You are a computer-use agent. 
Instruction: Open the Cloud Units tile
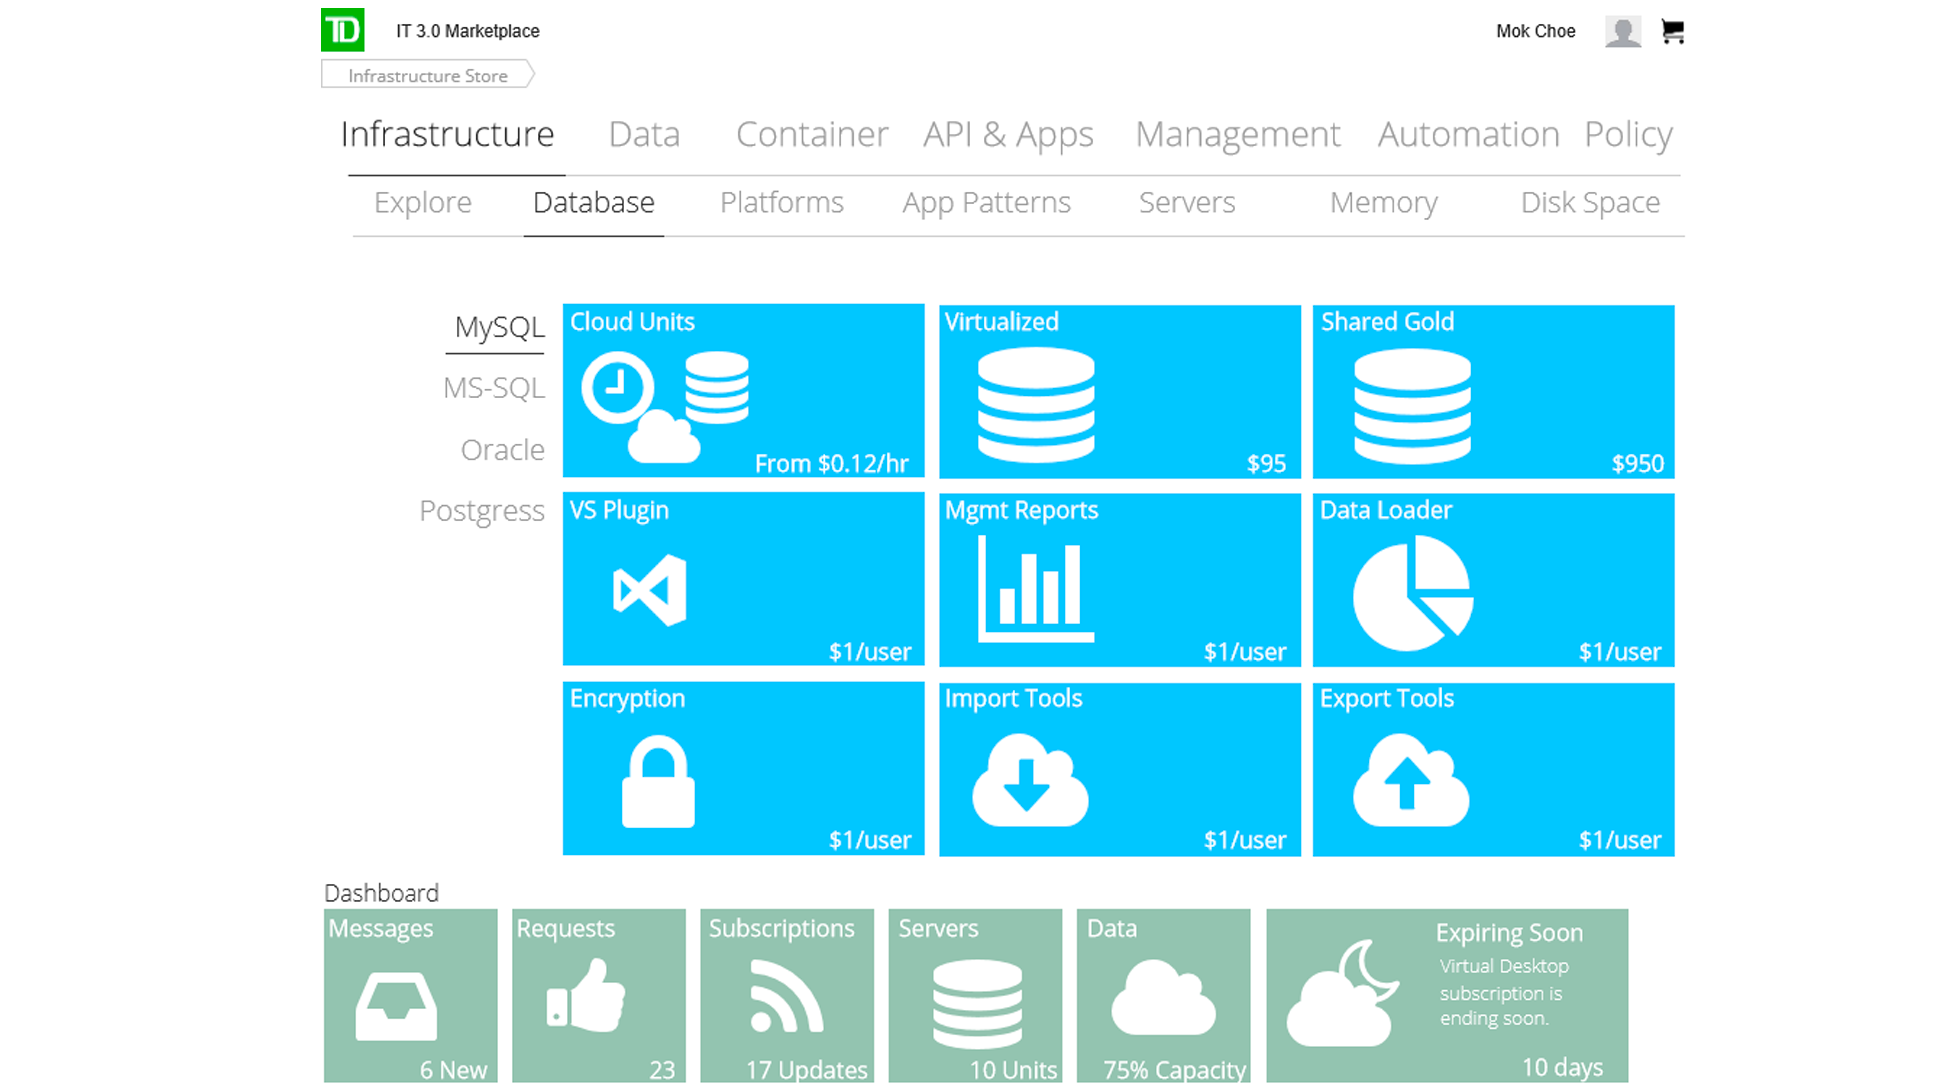tap(743, 391)
